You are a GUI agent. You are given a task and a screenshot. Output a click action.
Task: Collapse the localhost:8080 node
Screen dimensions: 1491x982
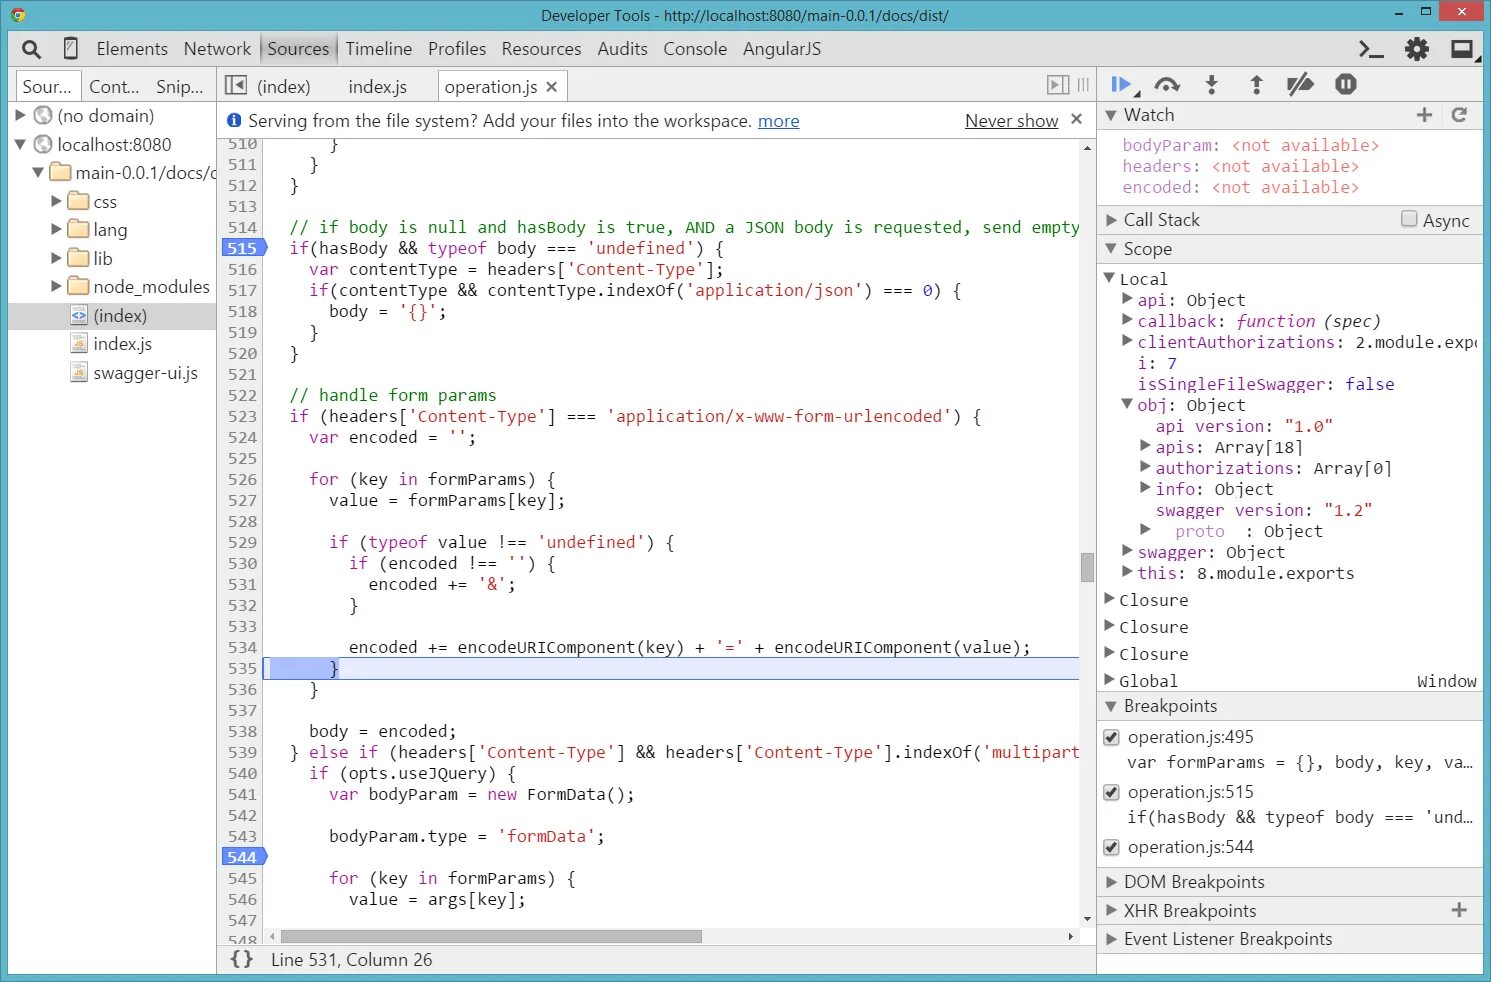coord(20,144)
